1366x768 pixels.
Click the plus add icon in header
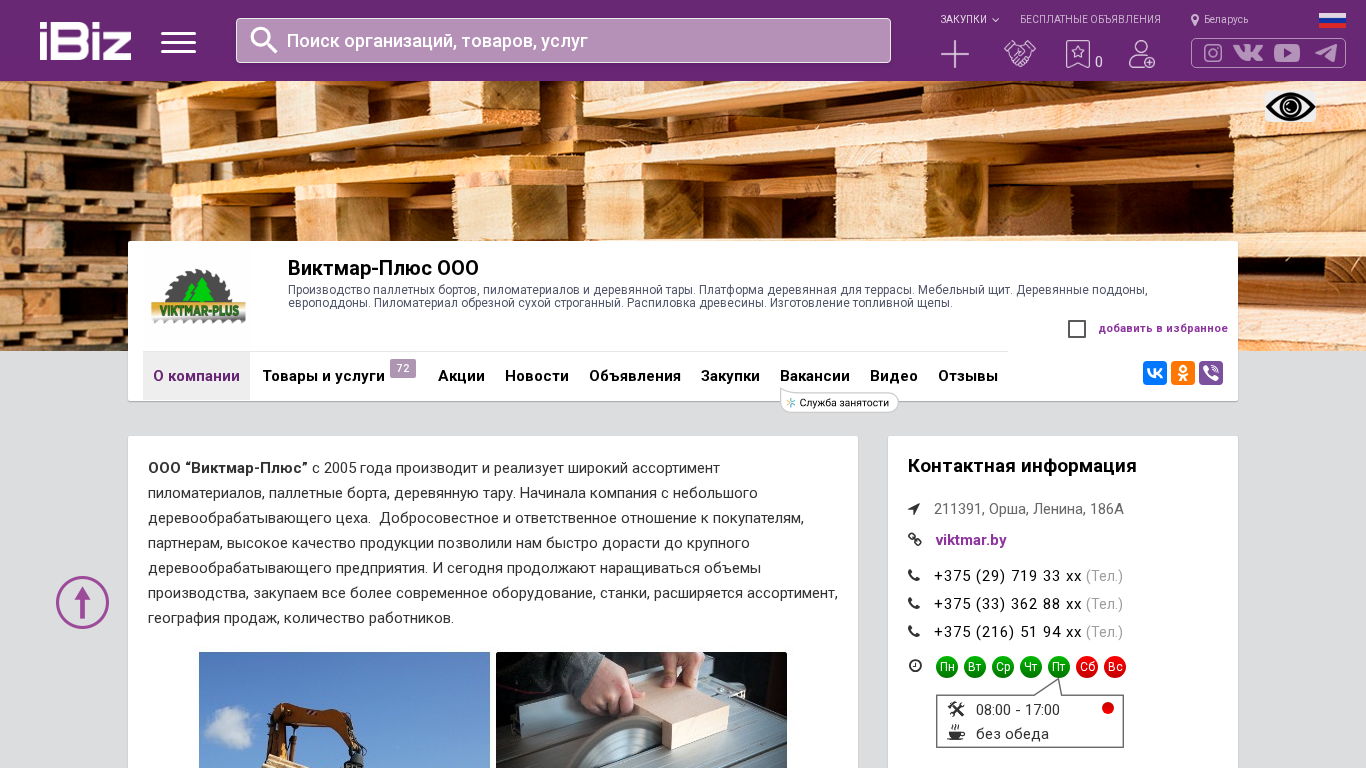955,54
